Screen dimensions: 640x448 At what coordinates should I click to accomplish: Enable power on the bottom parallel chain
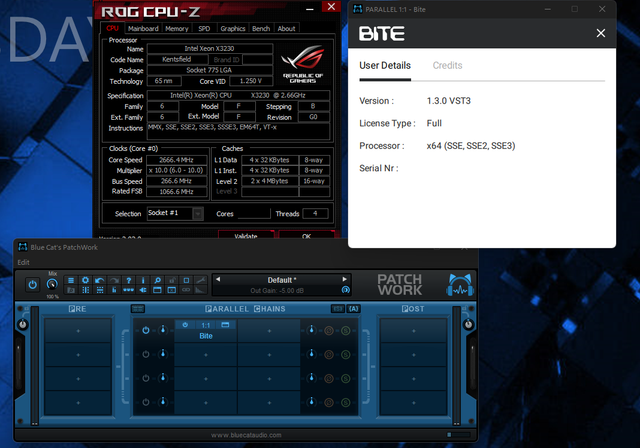tap(146, 402)
